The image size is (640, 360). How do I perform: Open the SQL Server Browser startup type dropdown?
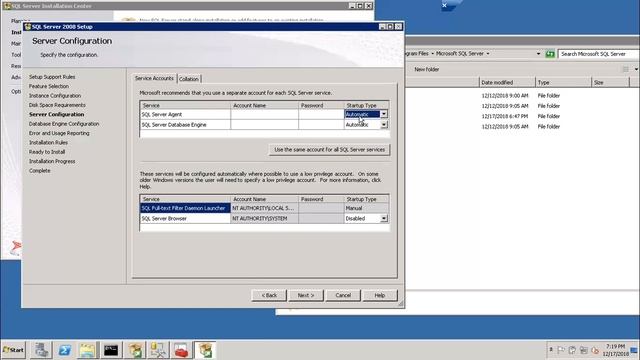(384, 218)
